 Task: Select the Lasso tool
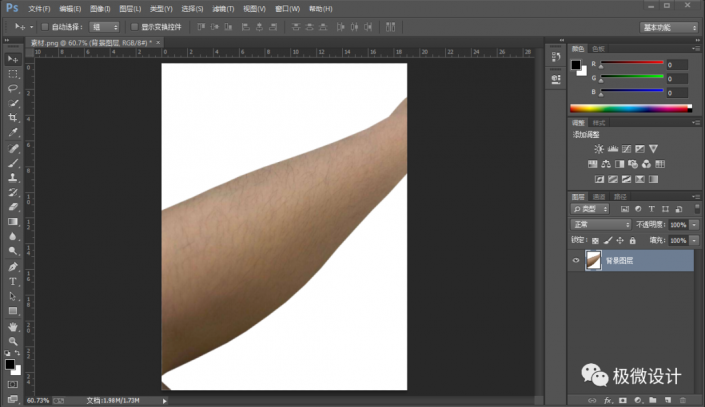click(13, 88)
